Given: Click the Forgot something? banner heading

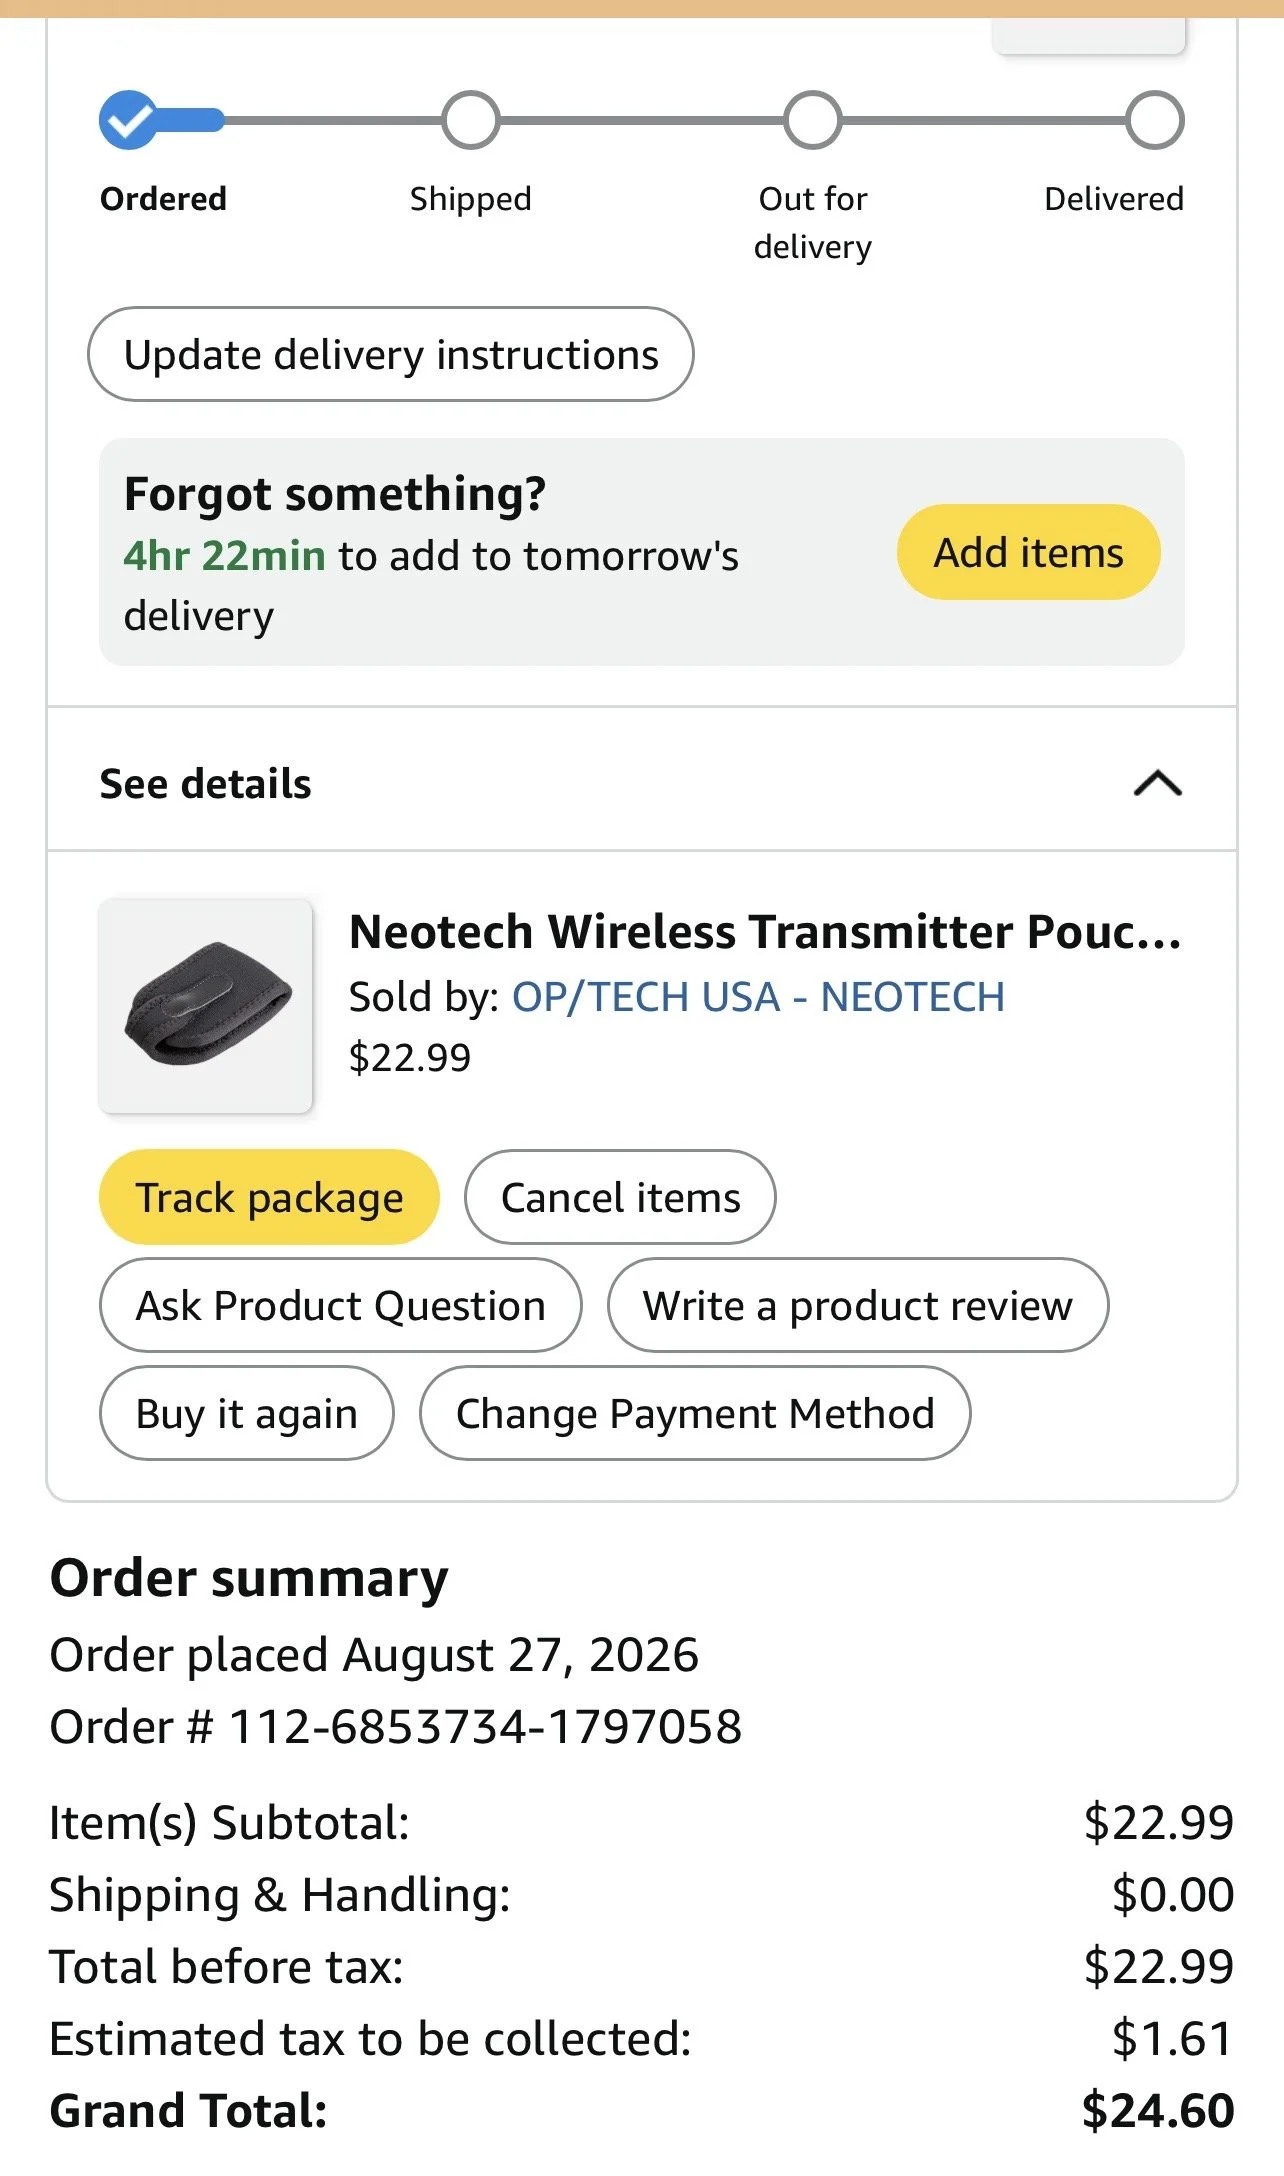Looking at the screenshot, I should point(335,494).
